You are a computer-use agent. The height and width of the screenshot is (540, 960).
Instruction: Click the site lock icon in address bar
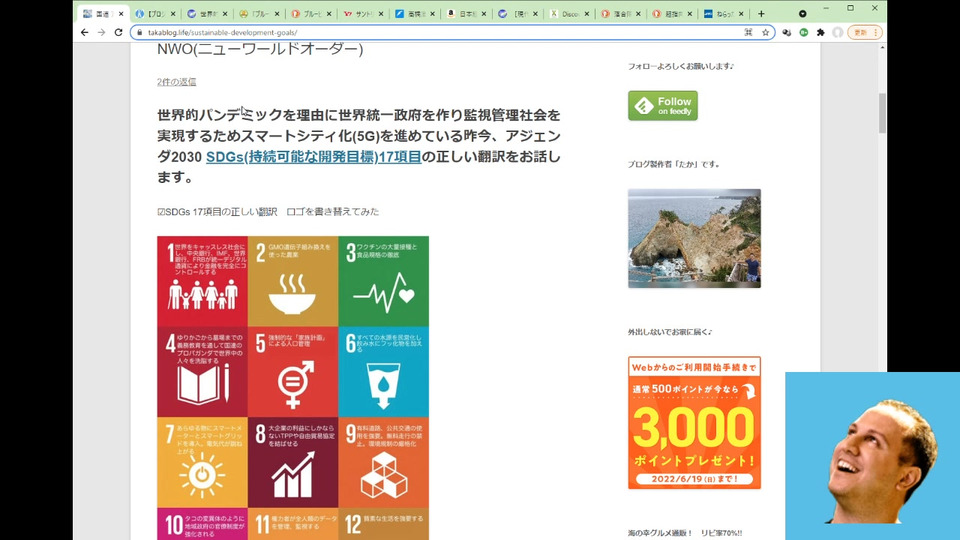[x=140, y=32]
